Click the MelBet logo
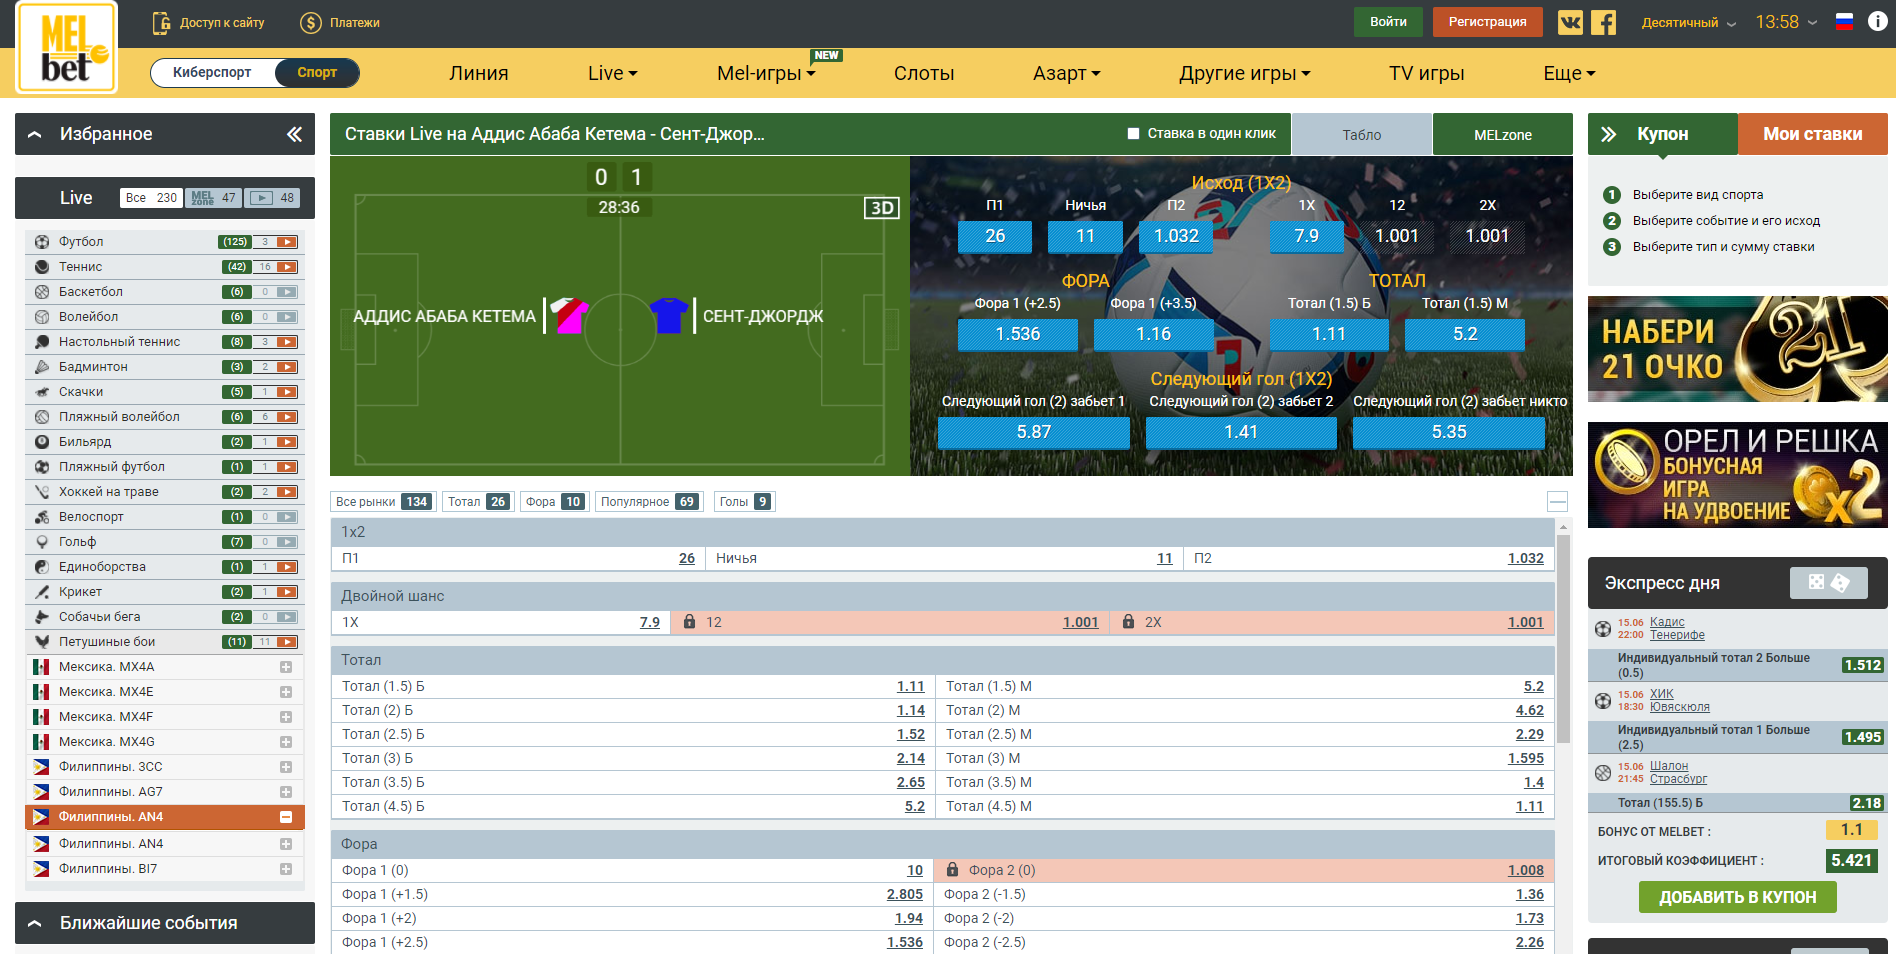 click(x=66, y=48)
